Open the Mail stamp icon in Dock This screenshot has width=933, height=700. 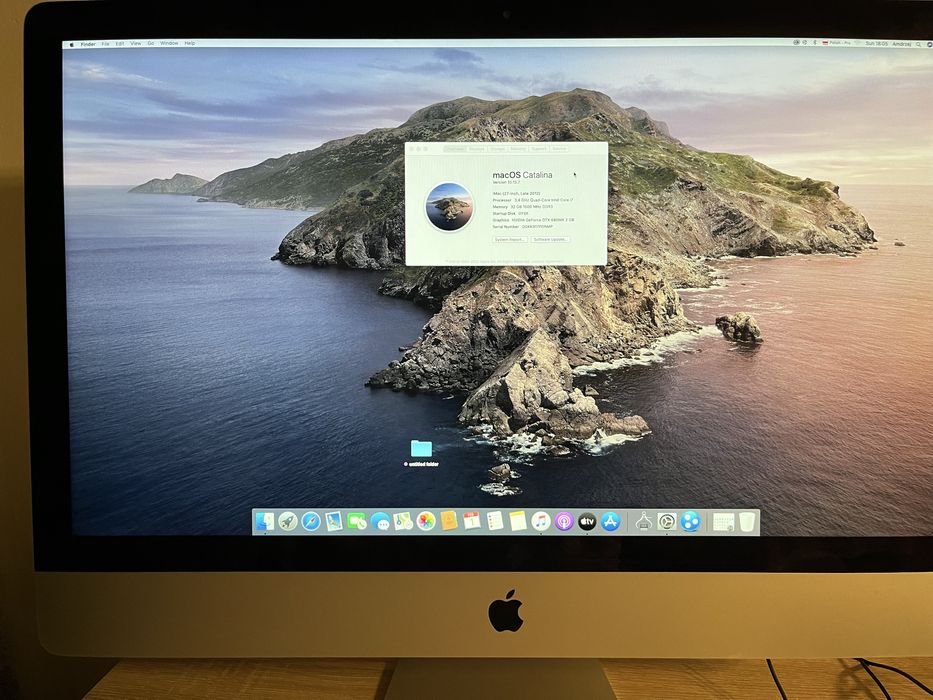coord(334,522)
